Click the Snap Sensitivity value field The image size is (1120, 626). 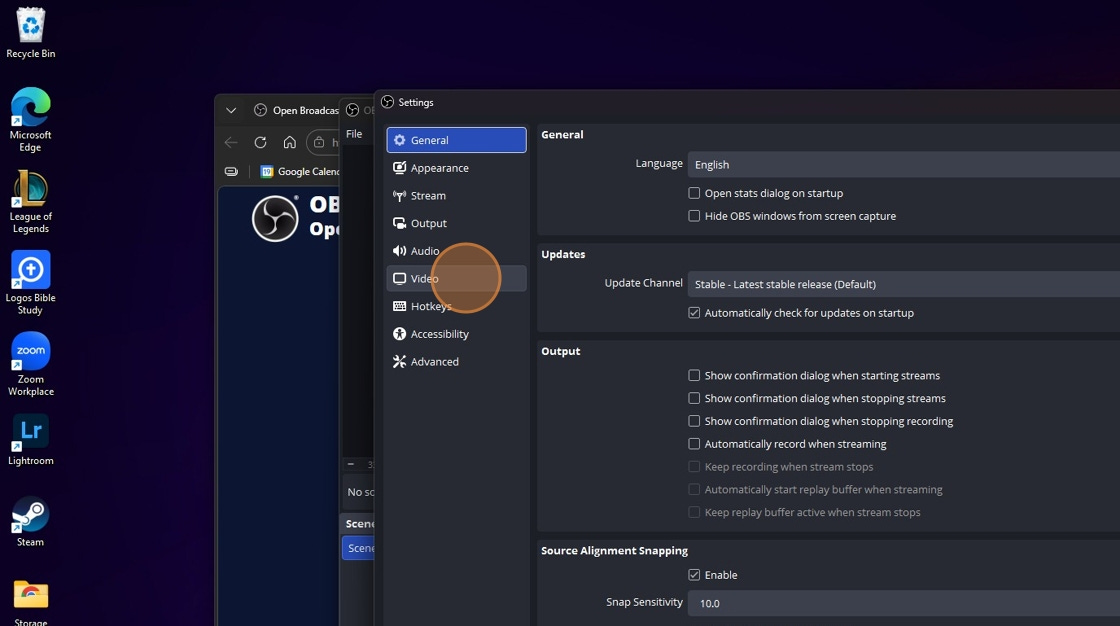coord(904,603)
